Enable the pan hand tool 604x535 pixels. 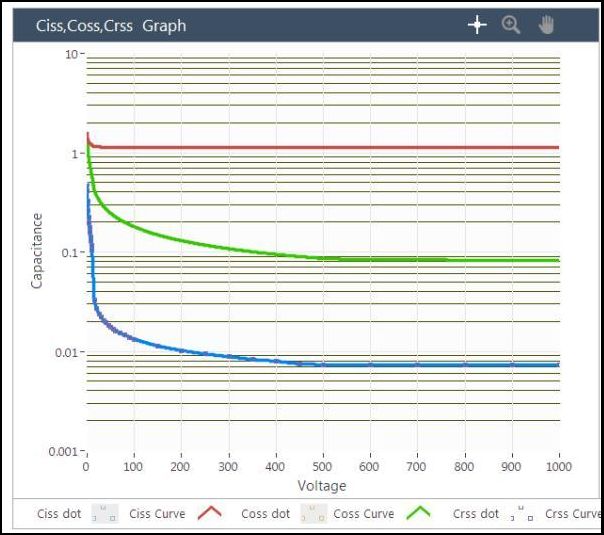coord(546,25)
